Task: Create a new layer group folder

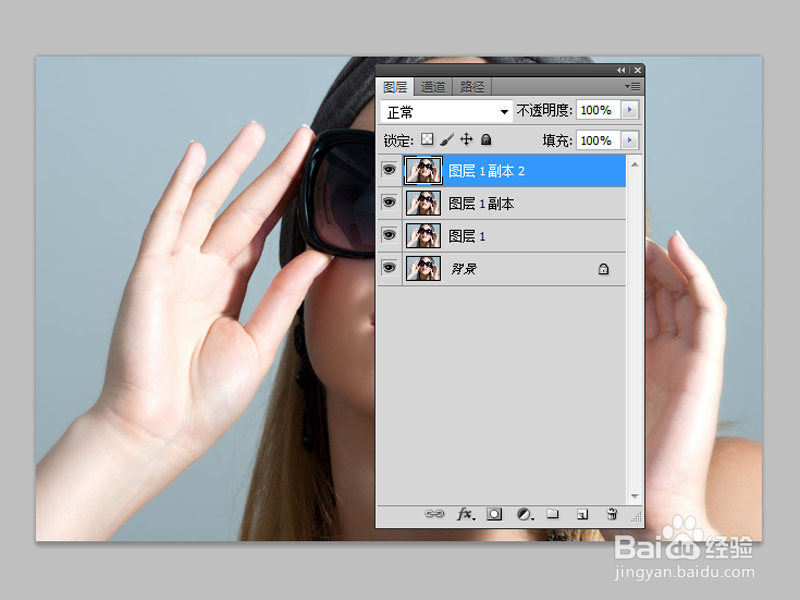Action: pyautogui.click(x=553, y=514)
